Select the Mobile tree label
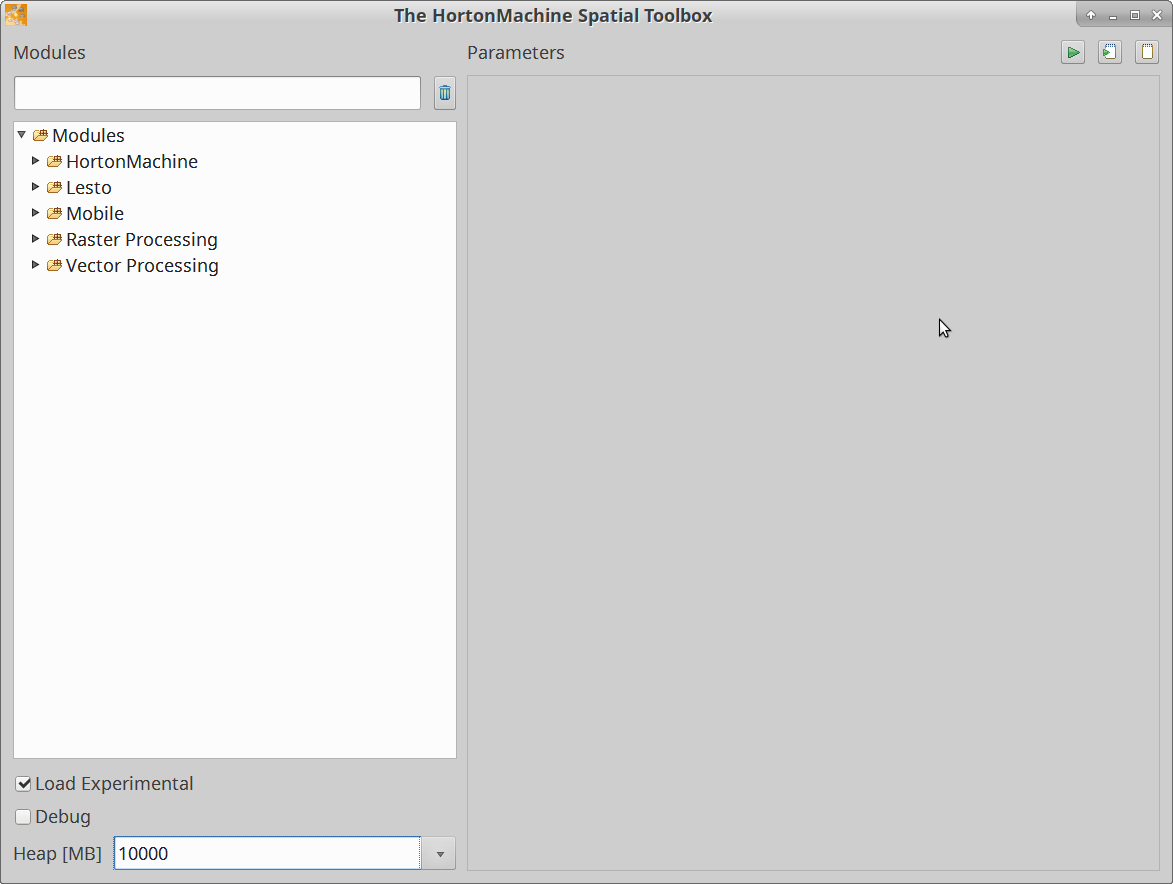Image resolution: width=1173 pixels, height=884 pixels. tap(95, 214)
